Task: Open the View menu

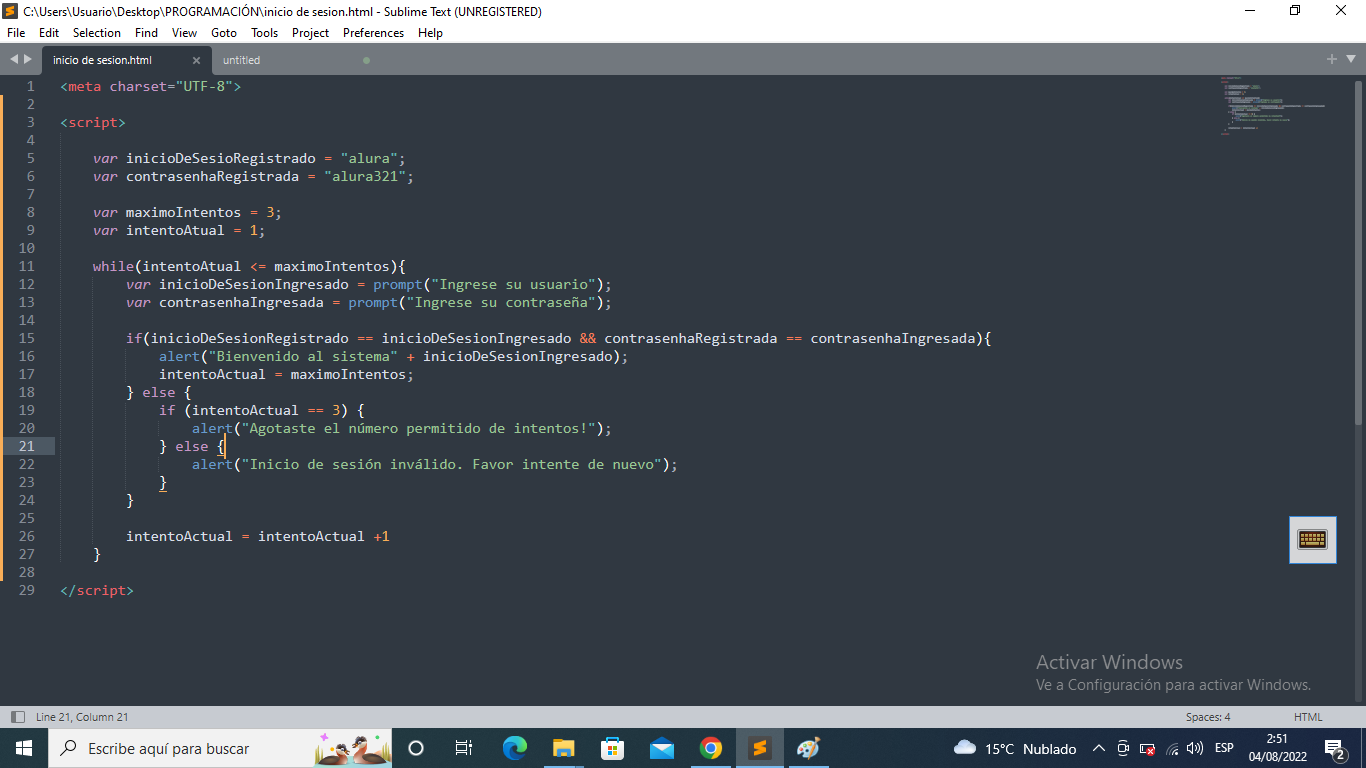Action: pos(184,33)
